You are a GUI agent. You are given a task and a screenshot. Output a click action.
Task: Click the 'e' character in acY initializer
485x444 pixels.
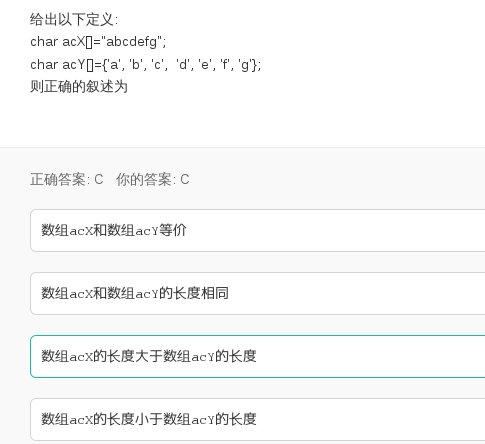tap(204, 64)
